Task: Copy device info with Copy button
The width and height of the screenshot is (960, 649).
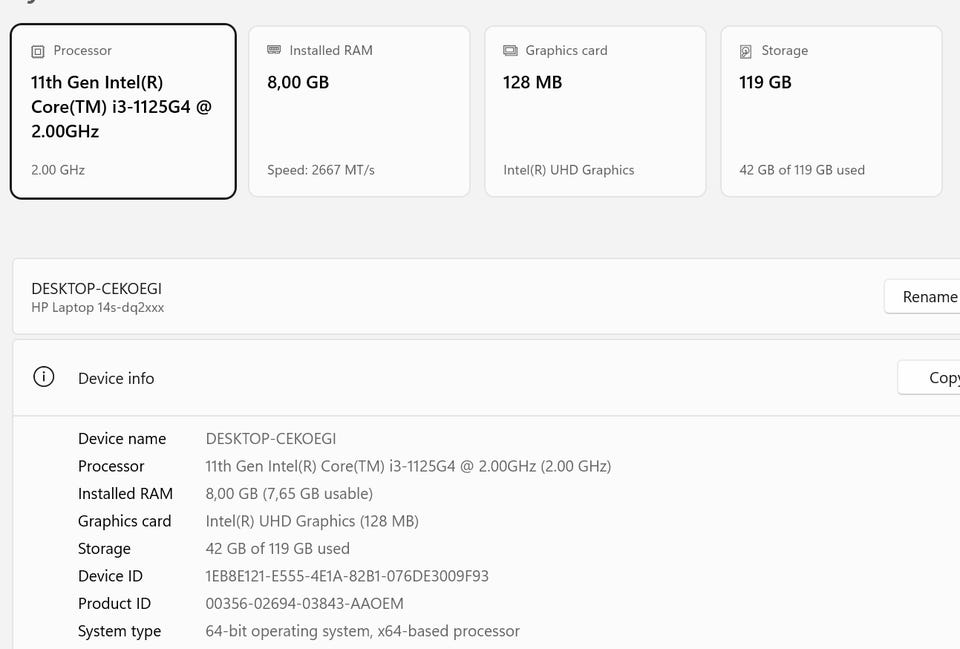Action: tap(929, 378)
